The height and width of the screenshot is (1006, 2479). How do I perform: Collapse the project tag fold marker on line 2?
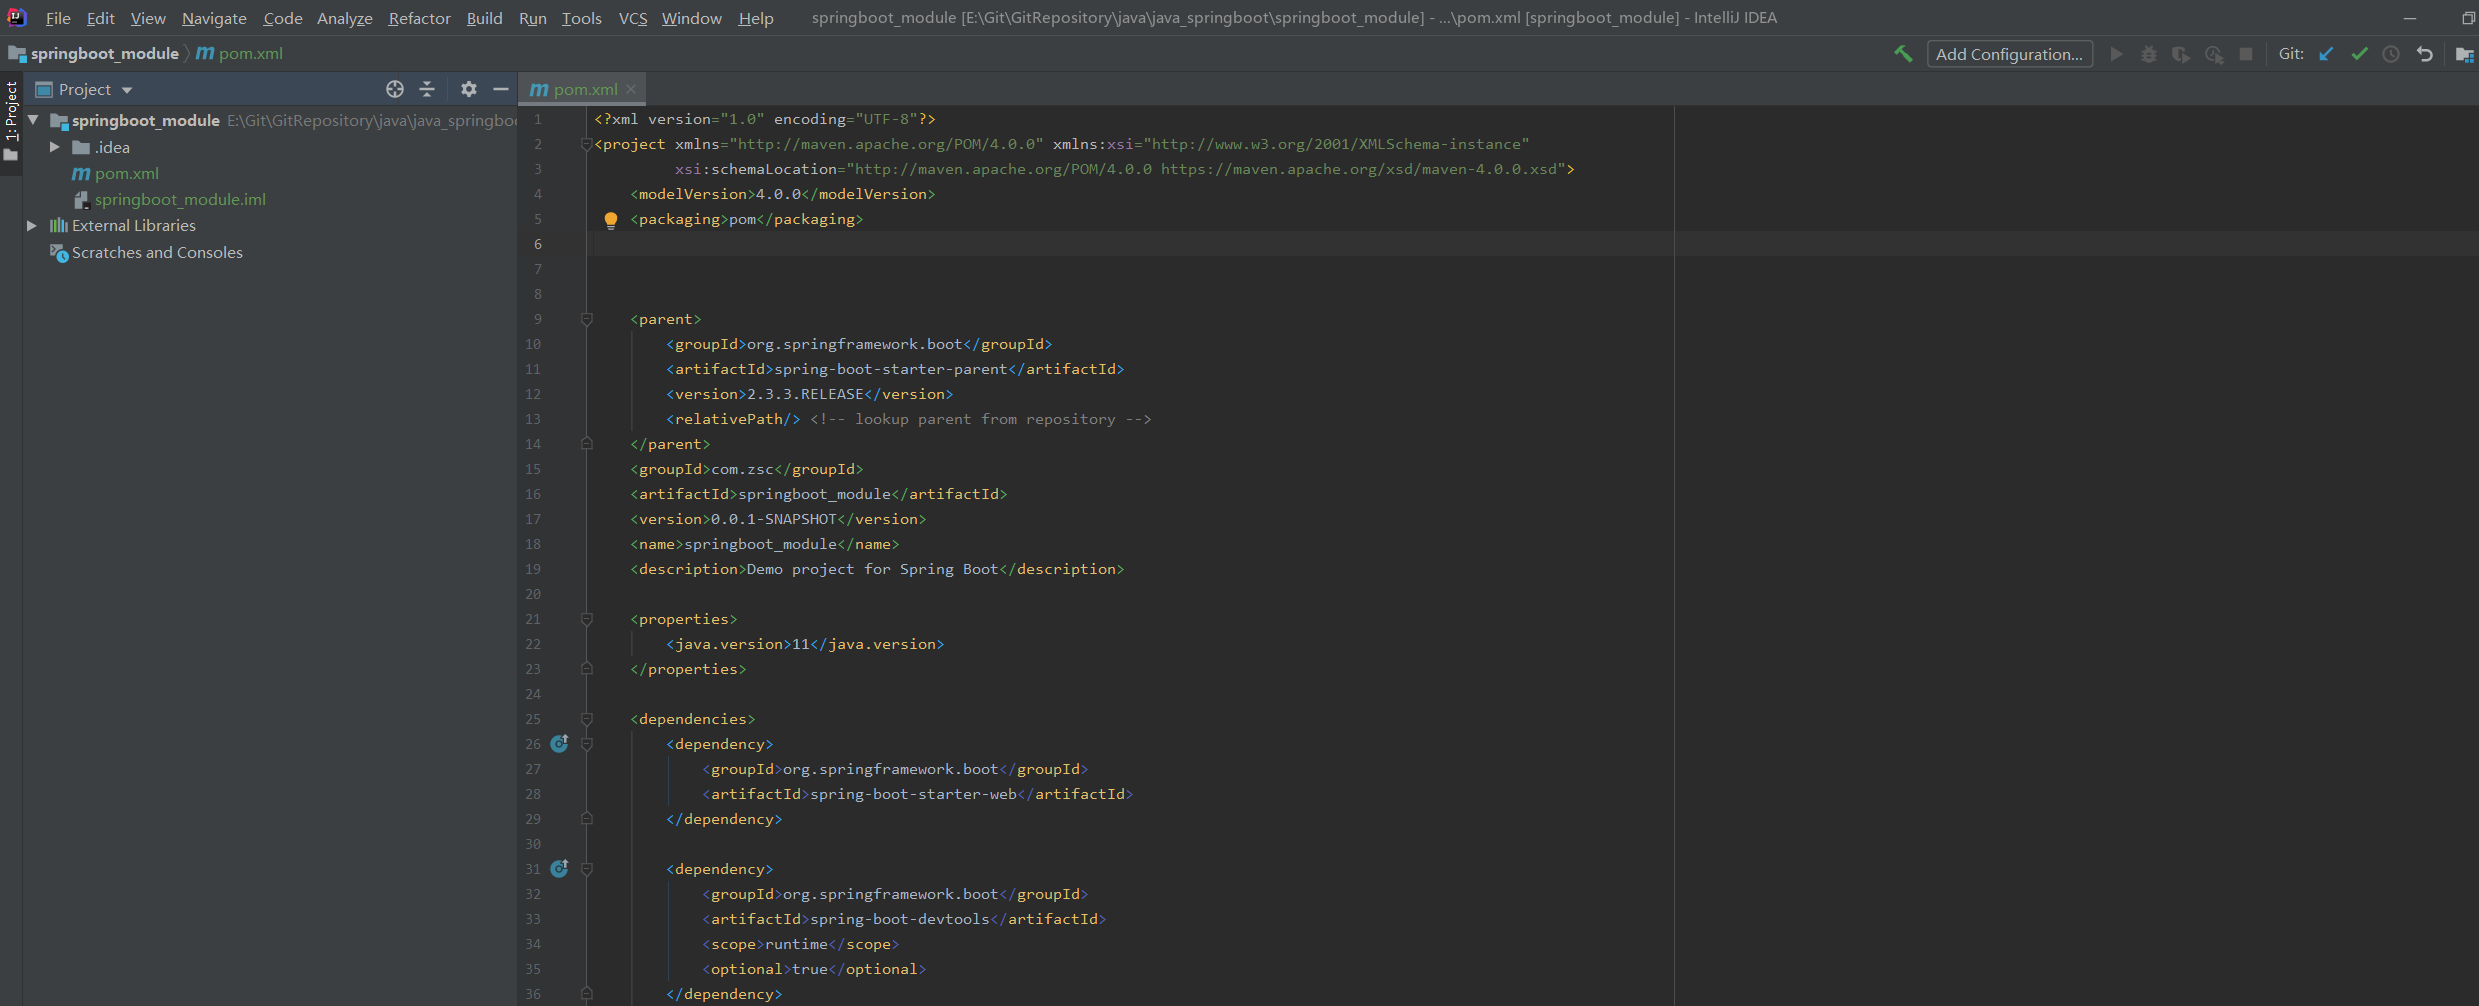(x=587, y=144)
